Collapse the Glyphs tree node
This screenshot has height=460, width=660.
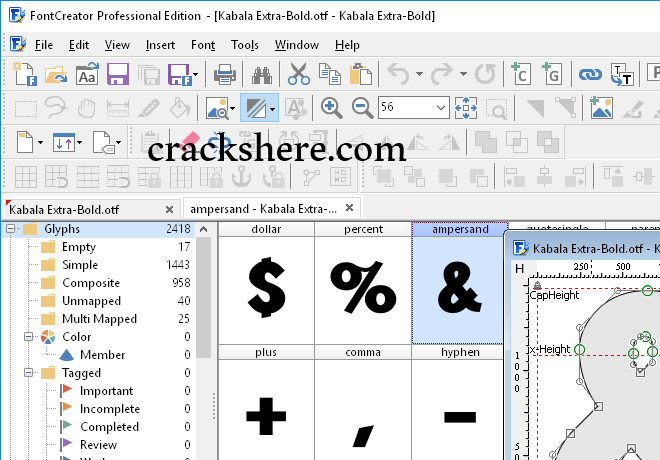(x=11, y=229)
